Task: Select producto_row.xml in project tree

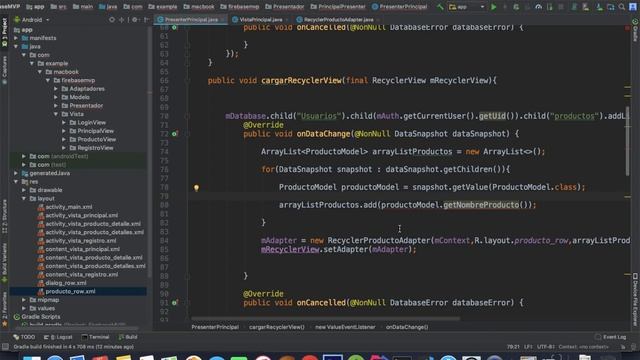Action: 70,291
